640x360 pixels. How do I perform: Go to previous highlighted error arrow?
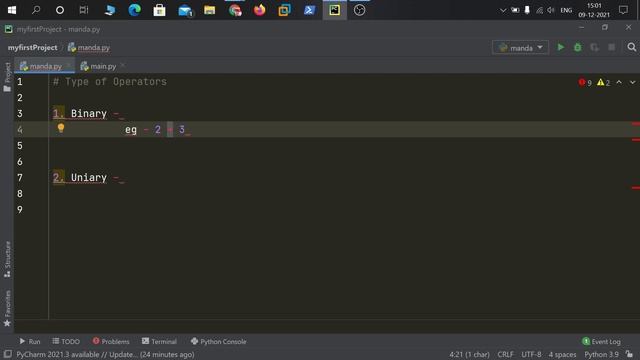619,82
